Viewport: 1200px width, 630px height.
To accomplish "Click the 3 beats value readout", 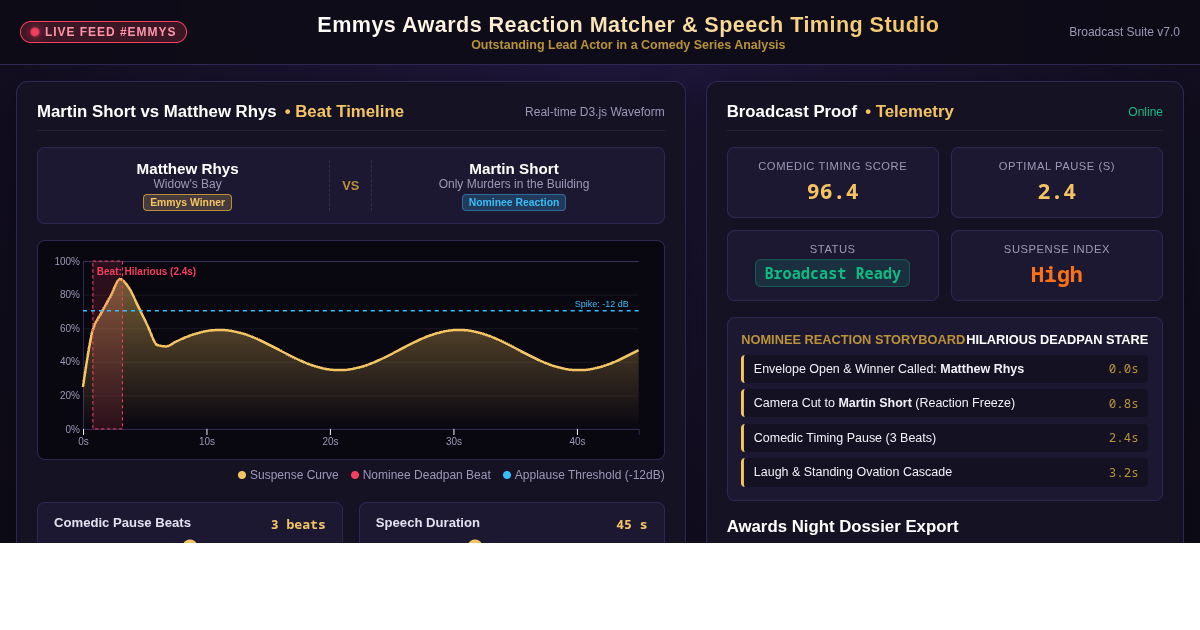I will (x=298, y=524).
